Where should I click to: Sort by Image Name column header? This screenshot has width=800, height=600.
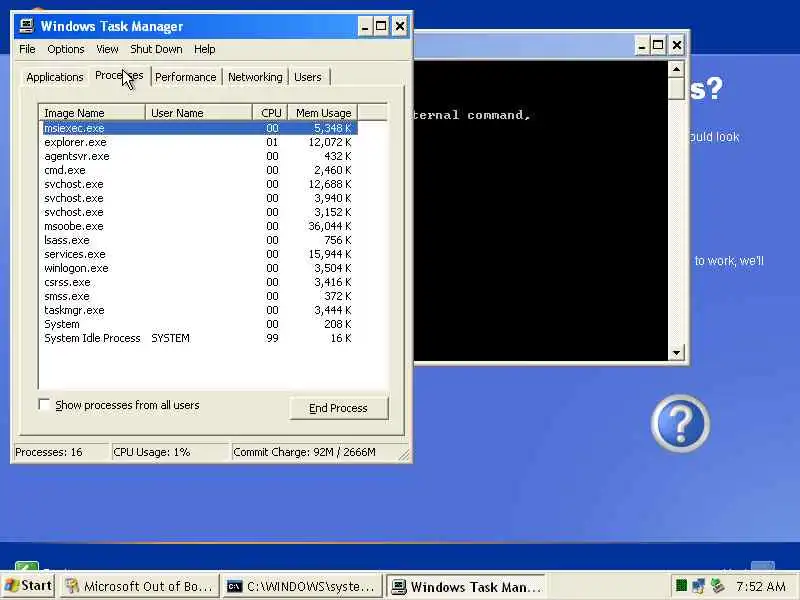(x=92, y=113)
